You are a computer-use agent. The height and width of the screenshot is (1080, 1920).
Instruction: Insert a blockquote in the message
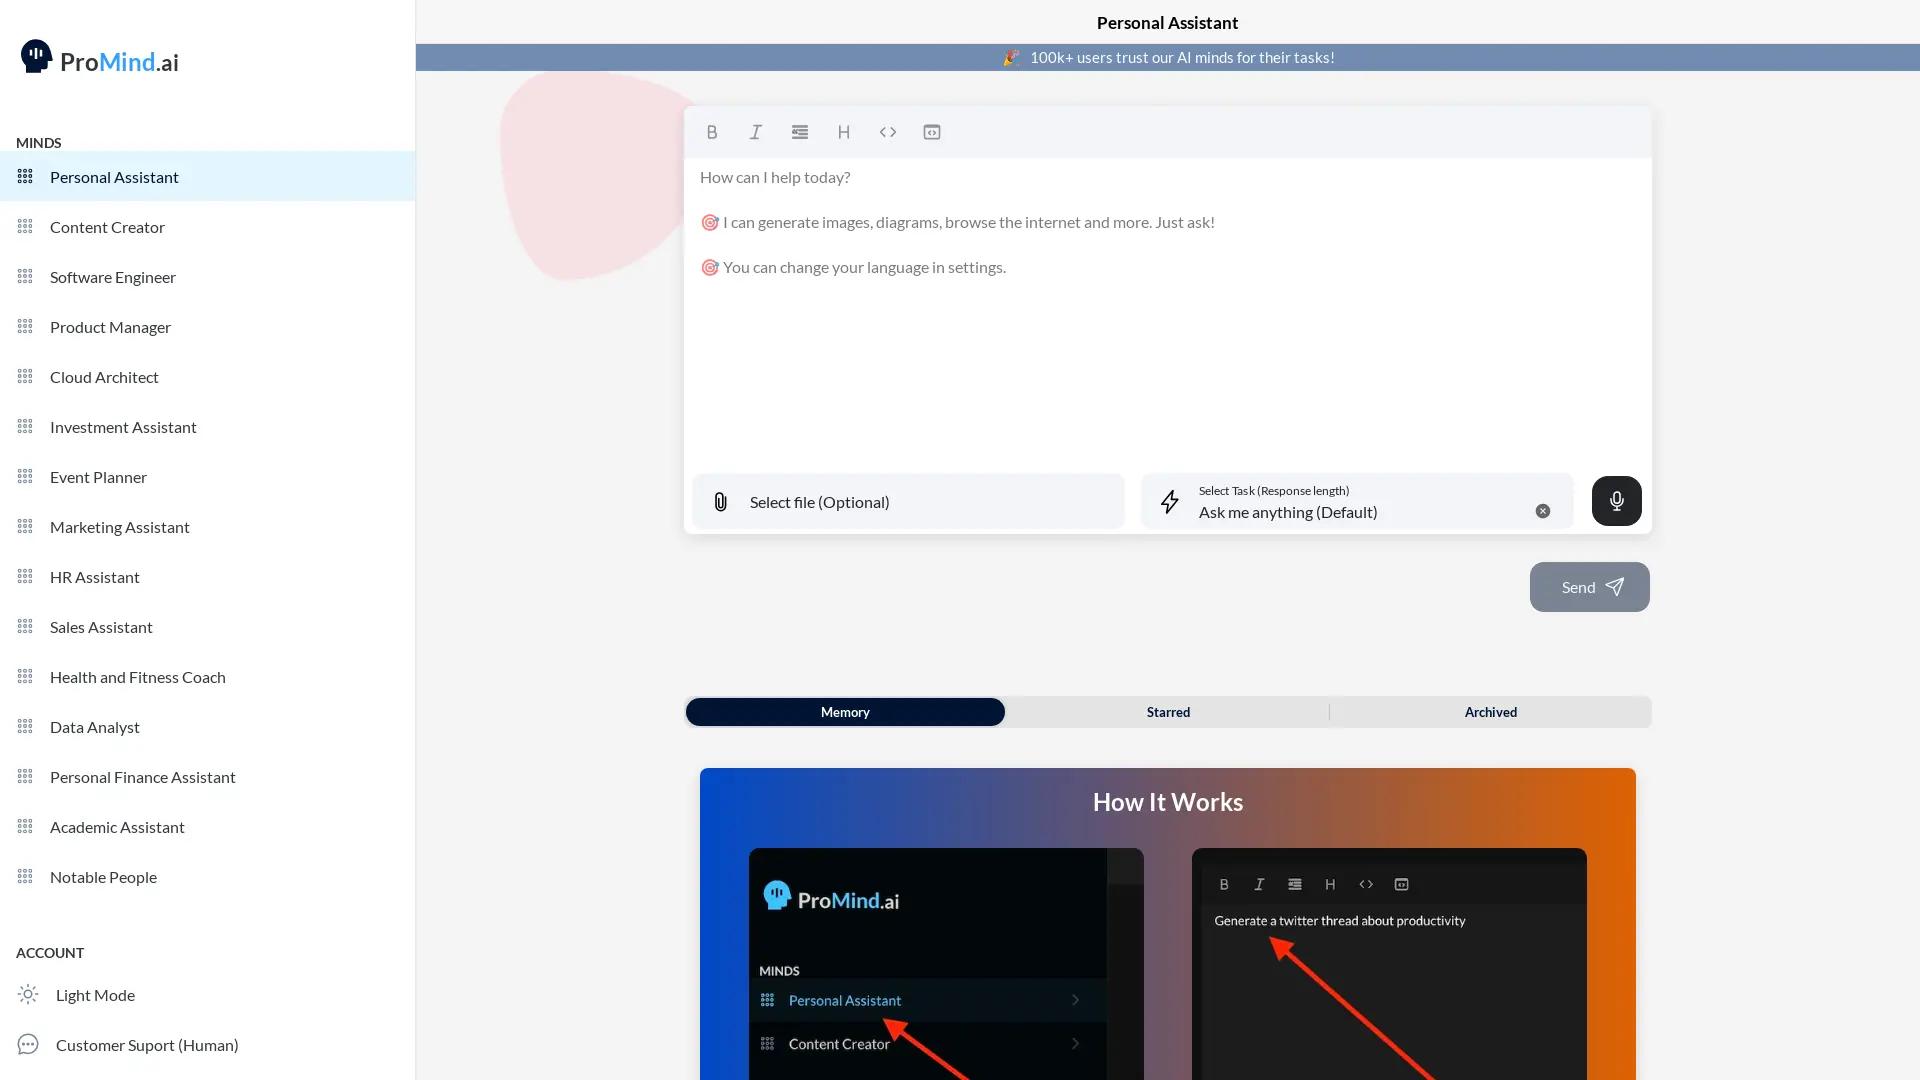pos(799,131)
